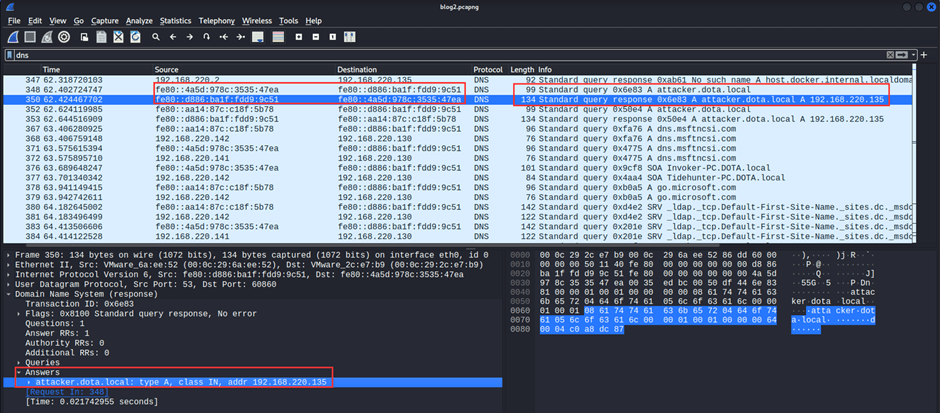This screenshot has height=413, width=940.
Task: Open the Tools menu
Action: [288, 21]
